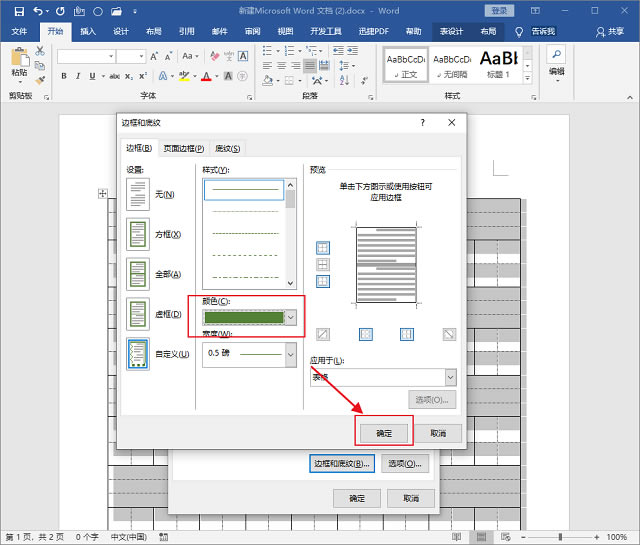Image resolution: width=640 pixels, height=545 pixels.
Task: Toggle inside horizontal border button in preview
Action: pyautogui.click(x=323, y=265)
